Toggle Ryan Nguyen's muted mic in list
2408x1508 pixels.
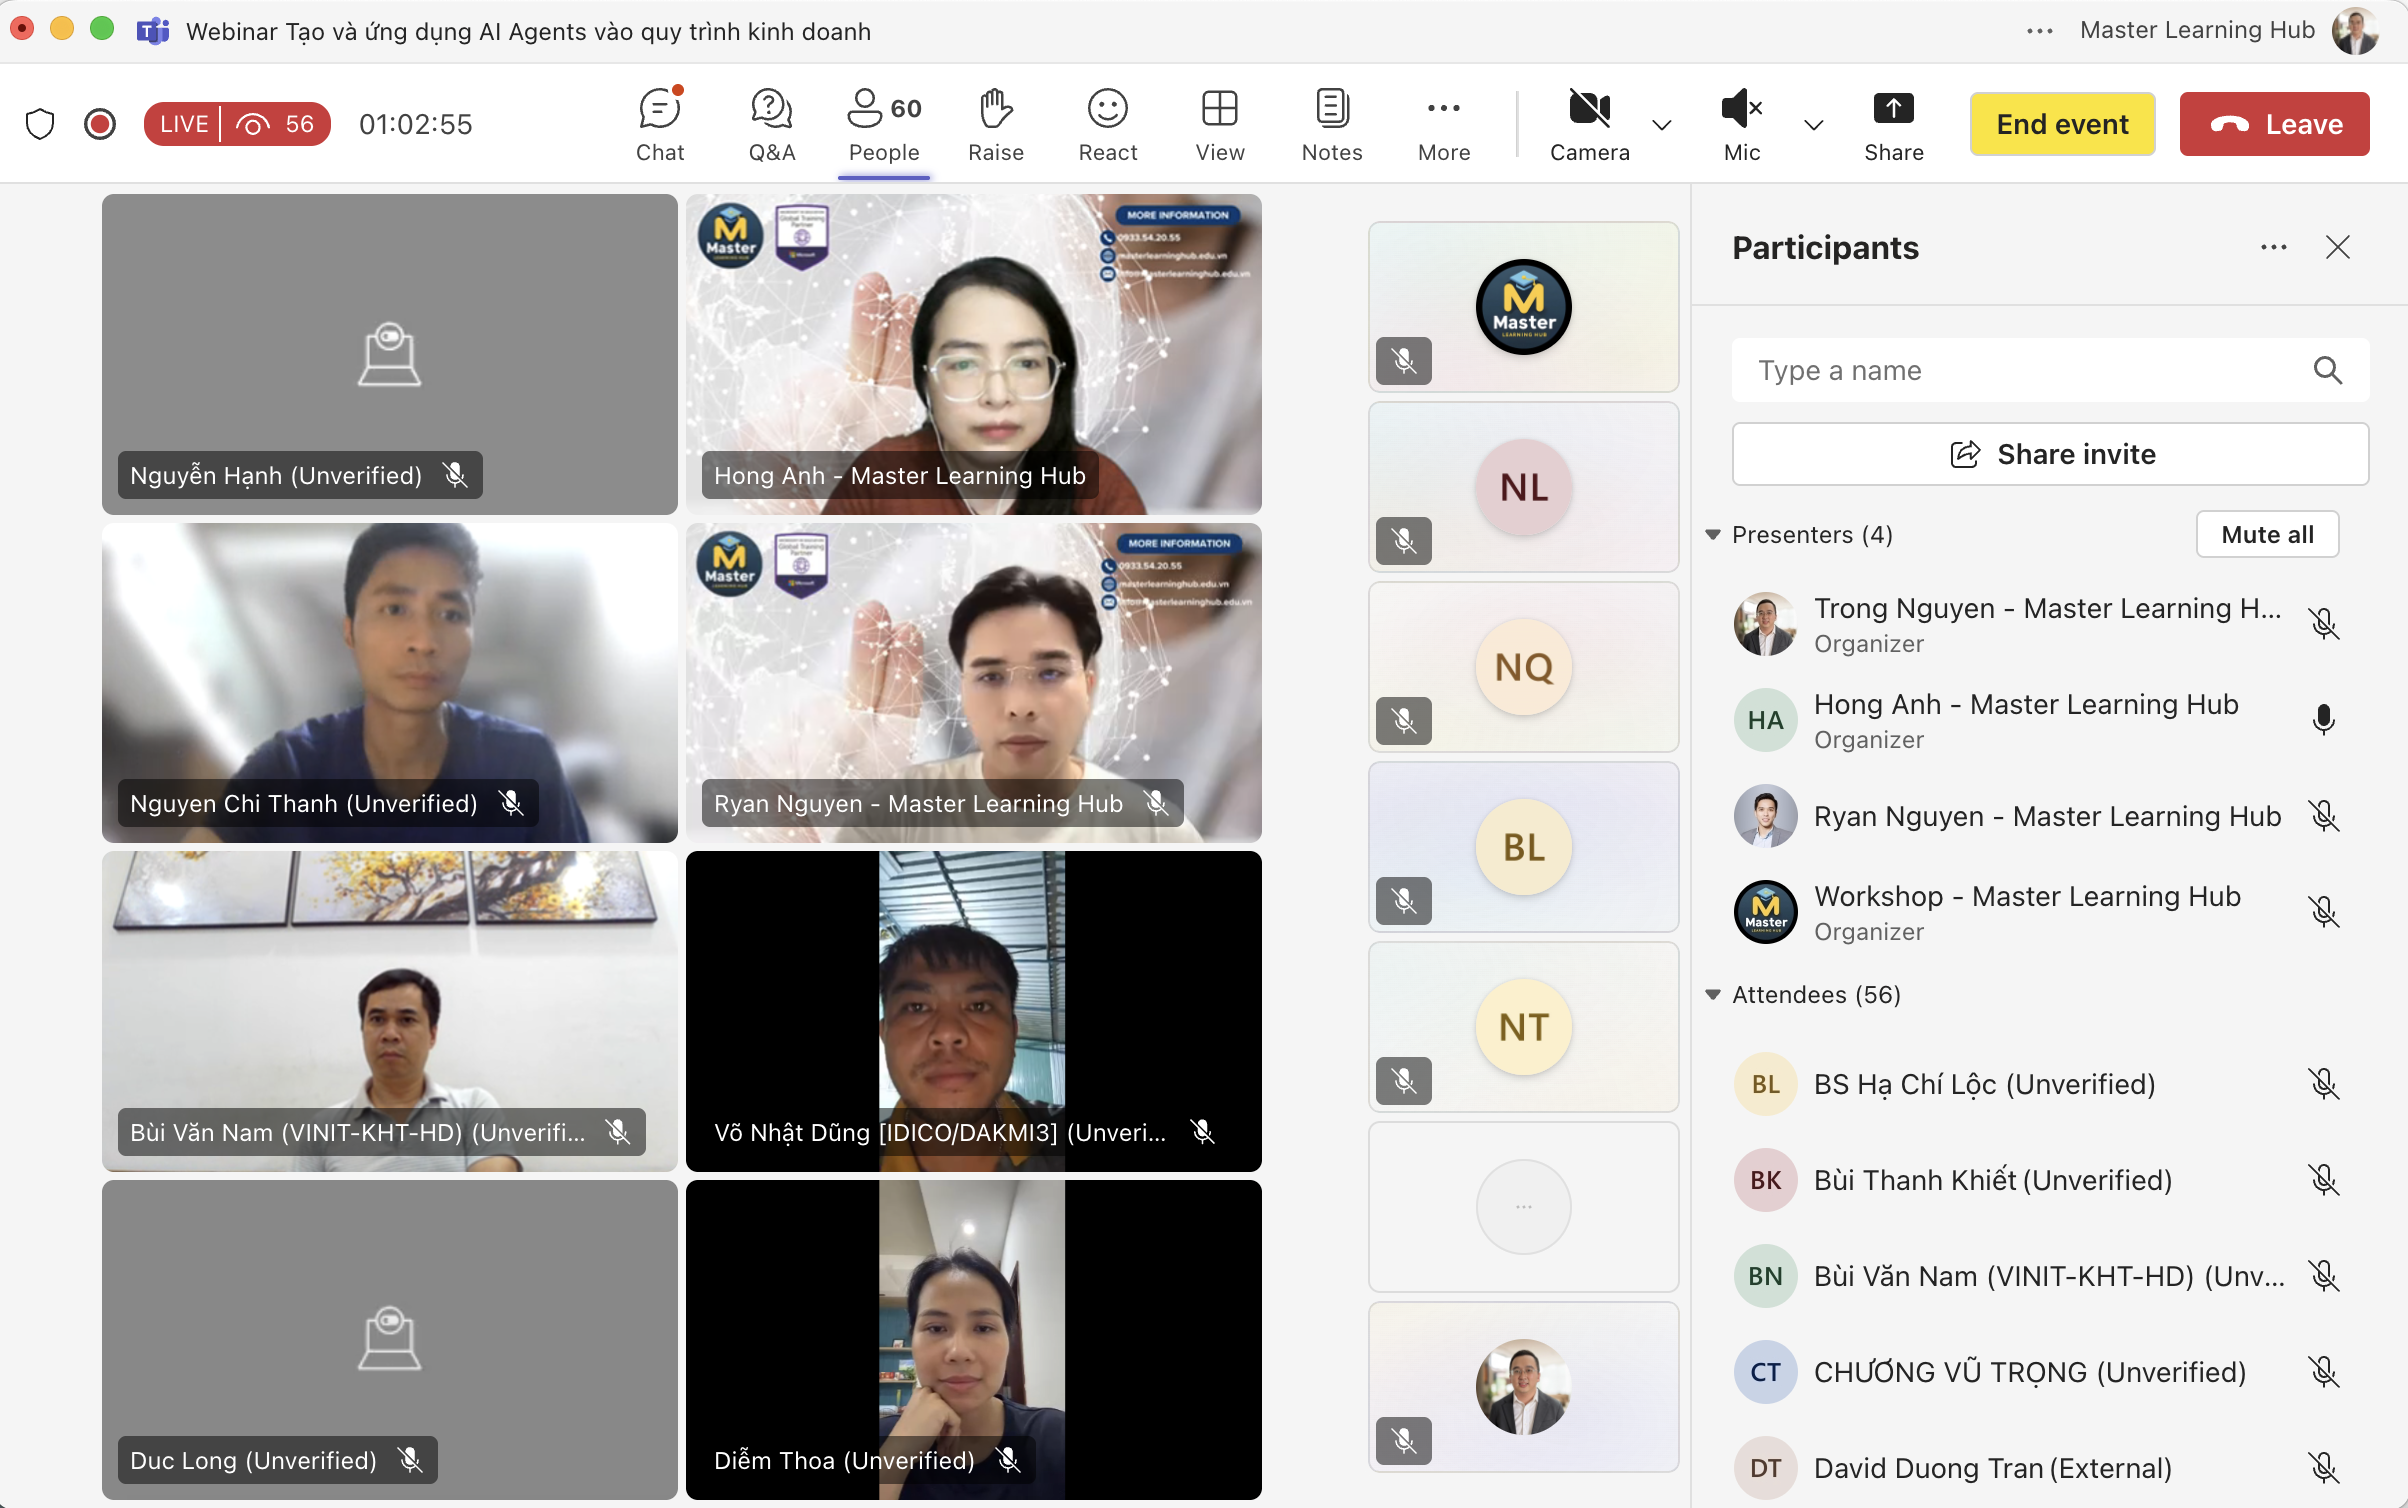[2324, 816]
